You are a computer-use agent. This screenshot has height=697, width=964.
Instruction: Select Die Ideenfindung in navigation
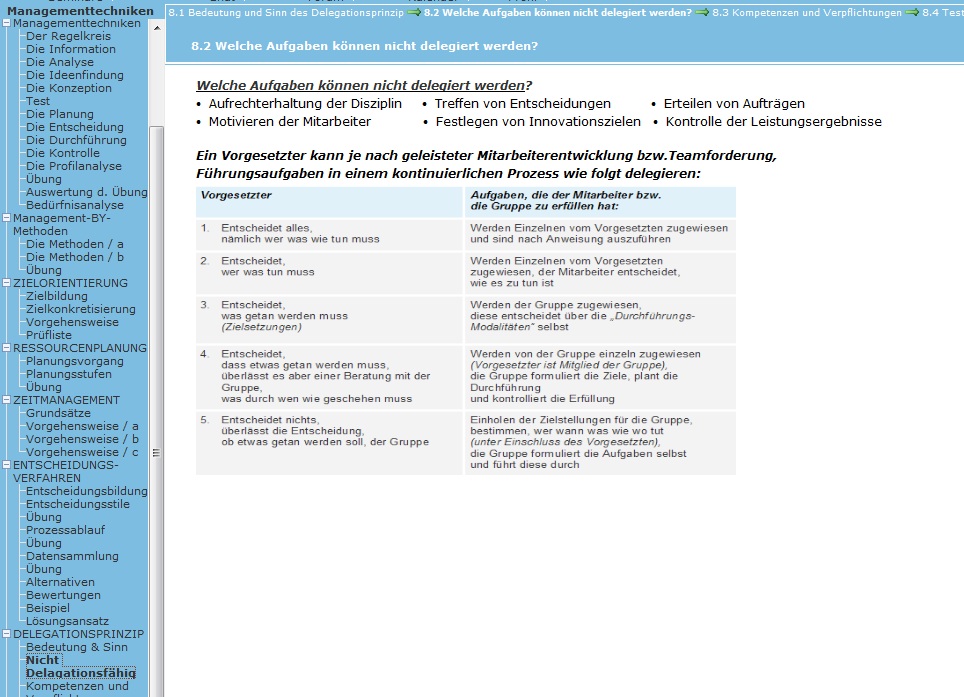point(74,75)
